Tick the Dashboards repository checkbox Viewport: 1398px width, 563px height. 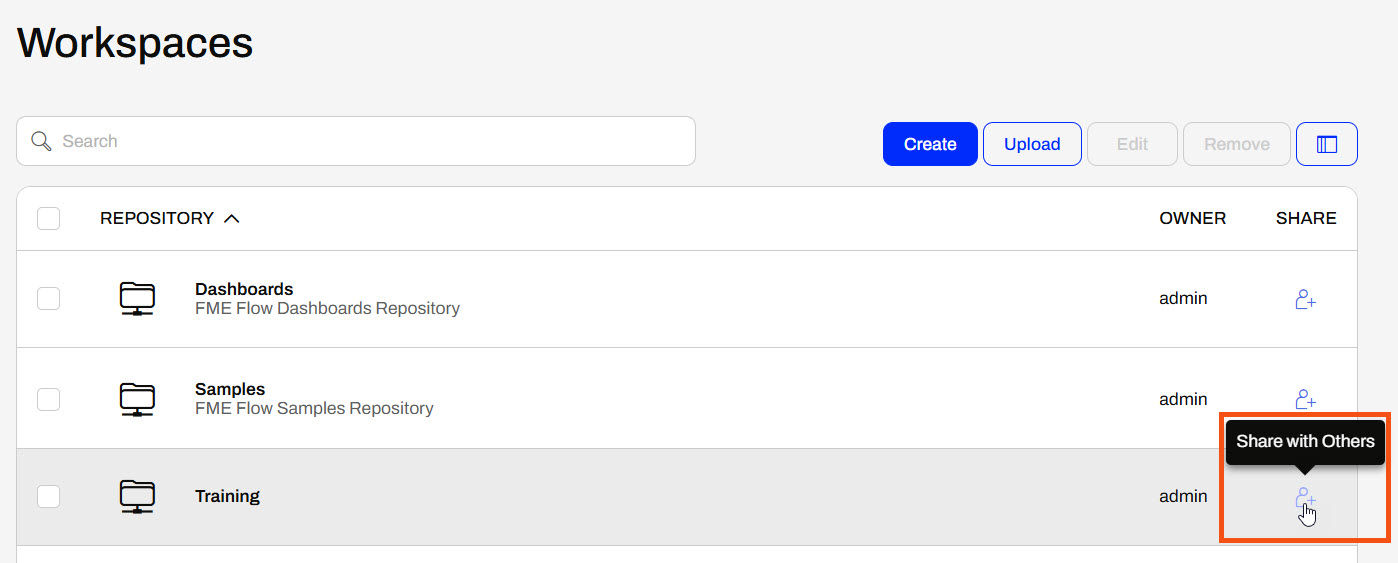pyautogui.click(x=48, y=298)
